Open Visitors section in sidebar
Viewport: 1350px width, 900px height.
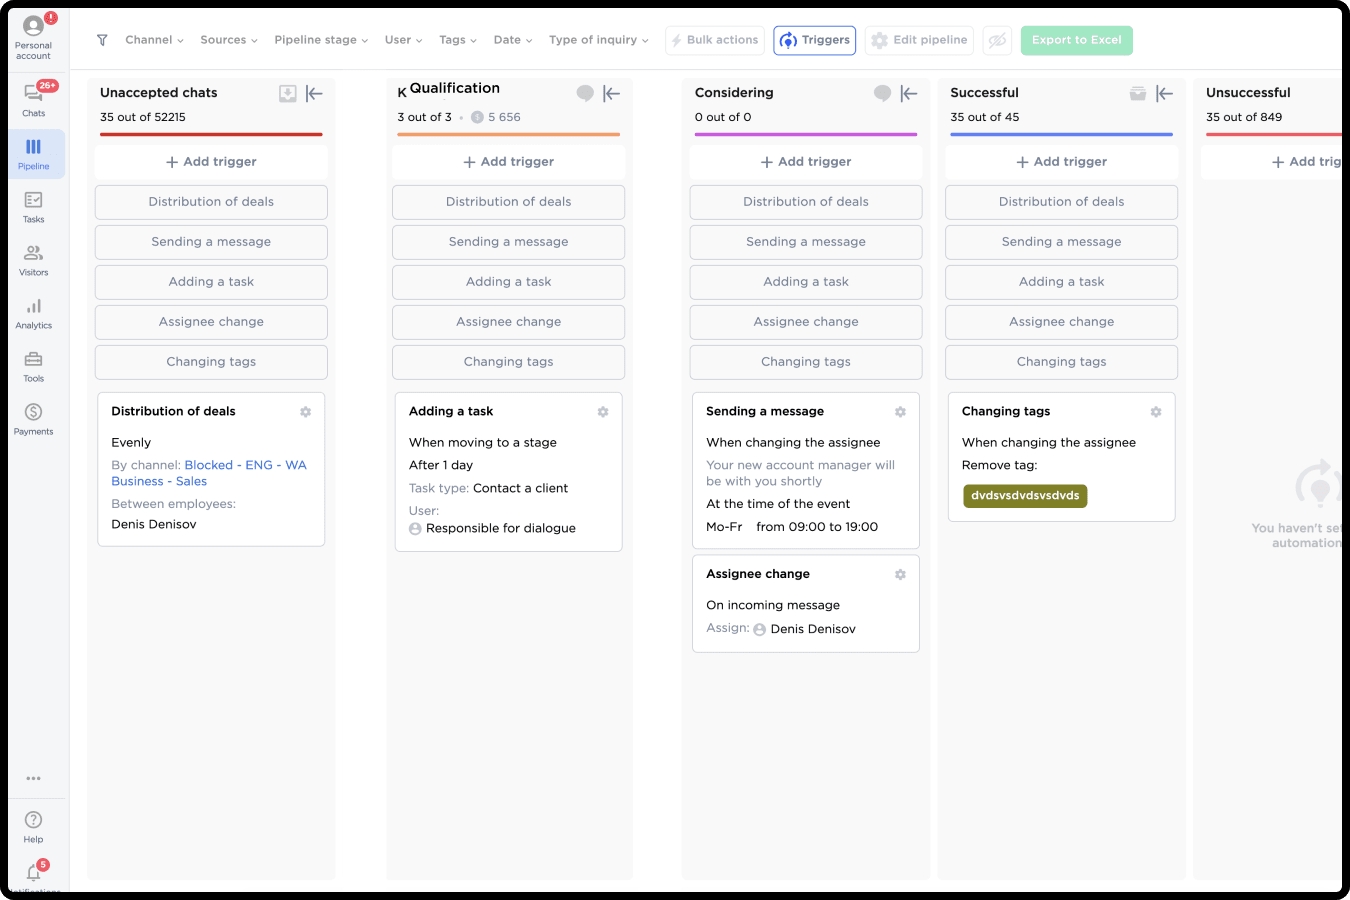tap(33, 260)
